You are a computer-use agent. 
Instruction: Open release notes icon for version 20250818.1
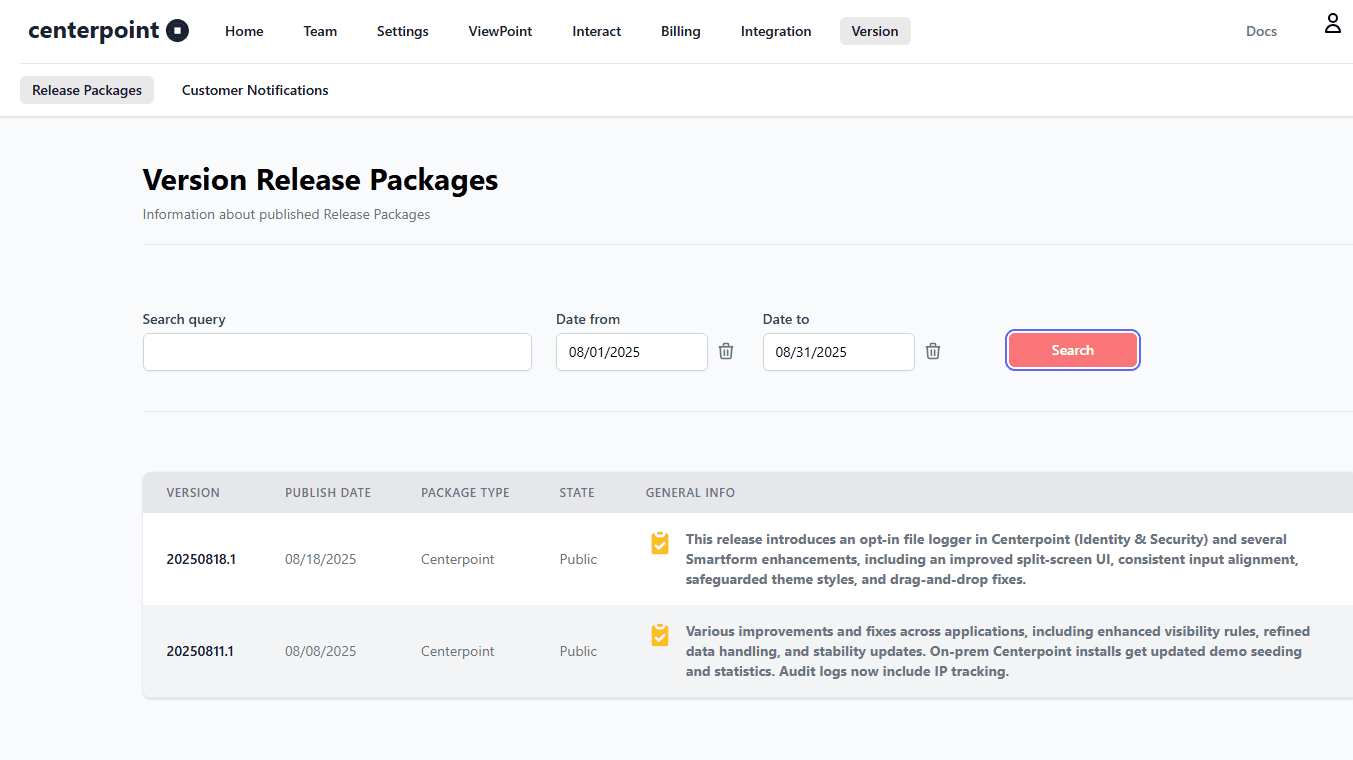pyautogui.click(x=659, y=543)
